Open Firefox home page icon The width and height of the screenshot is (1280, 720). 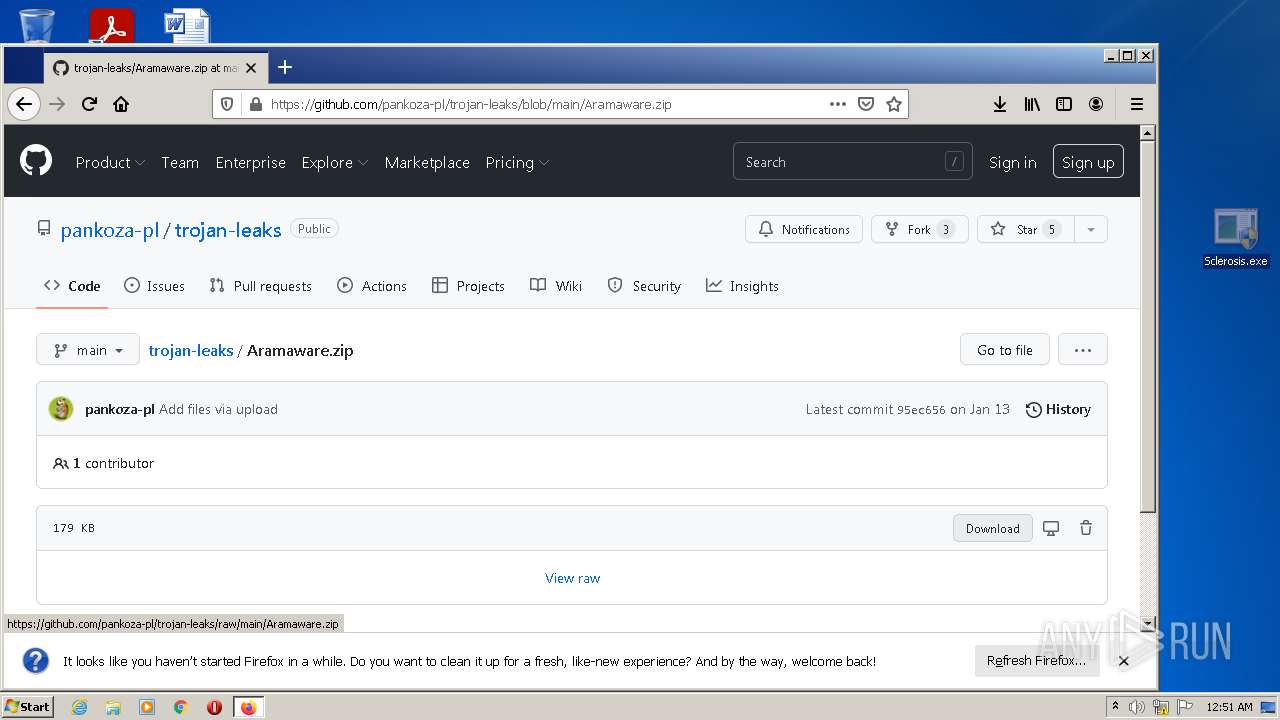pyautogui.click(x=121, y=104)
